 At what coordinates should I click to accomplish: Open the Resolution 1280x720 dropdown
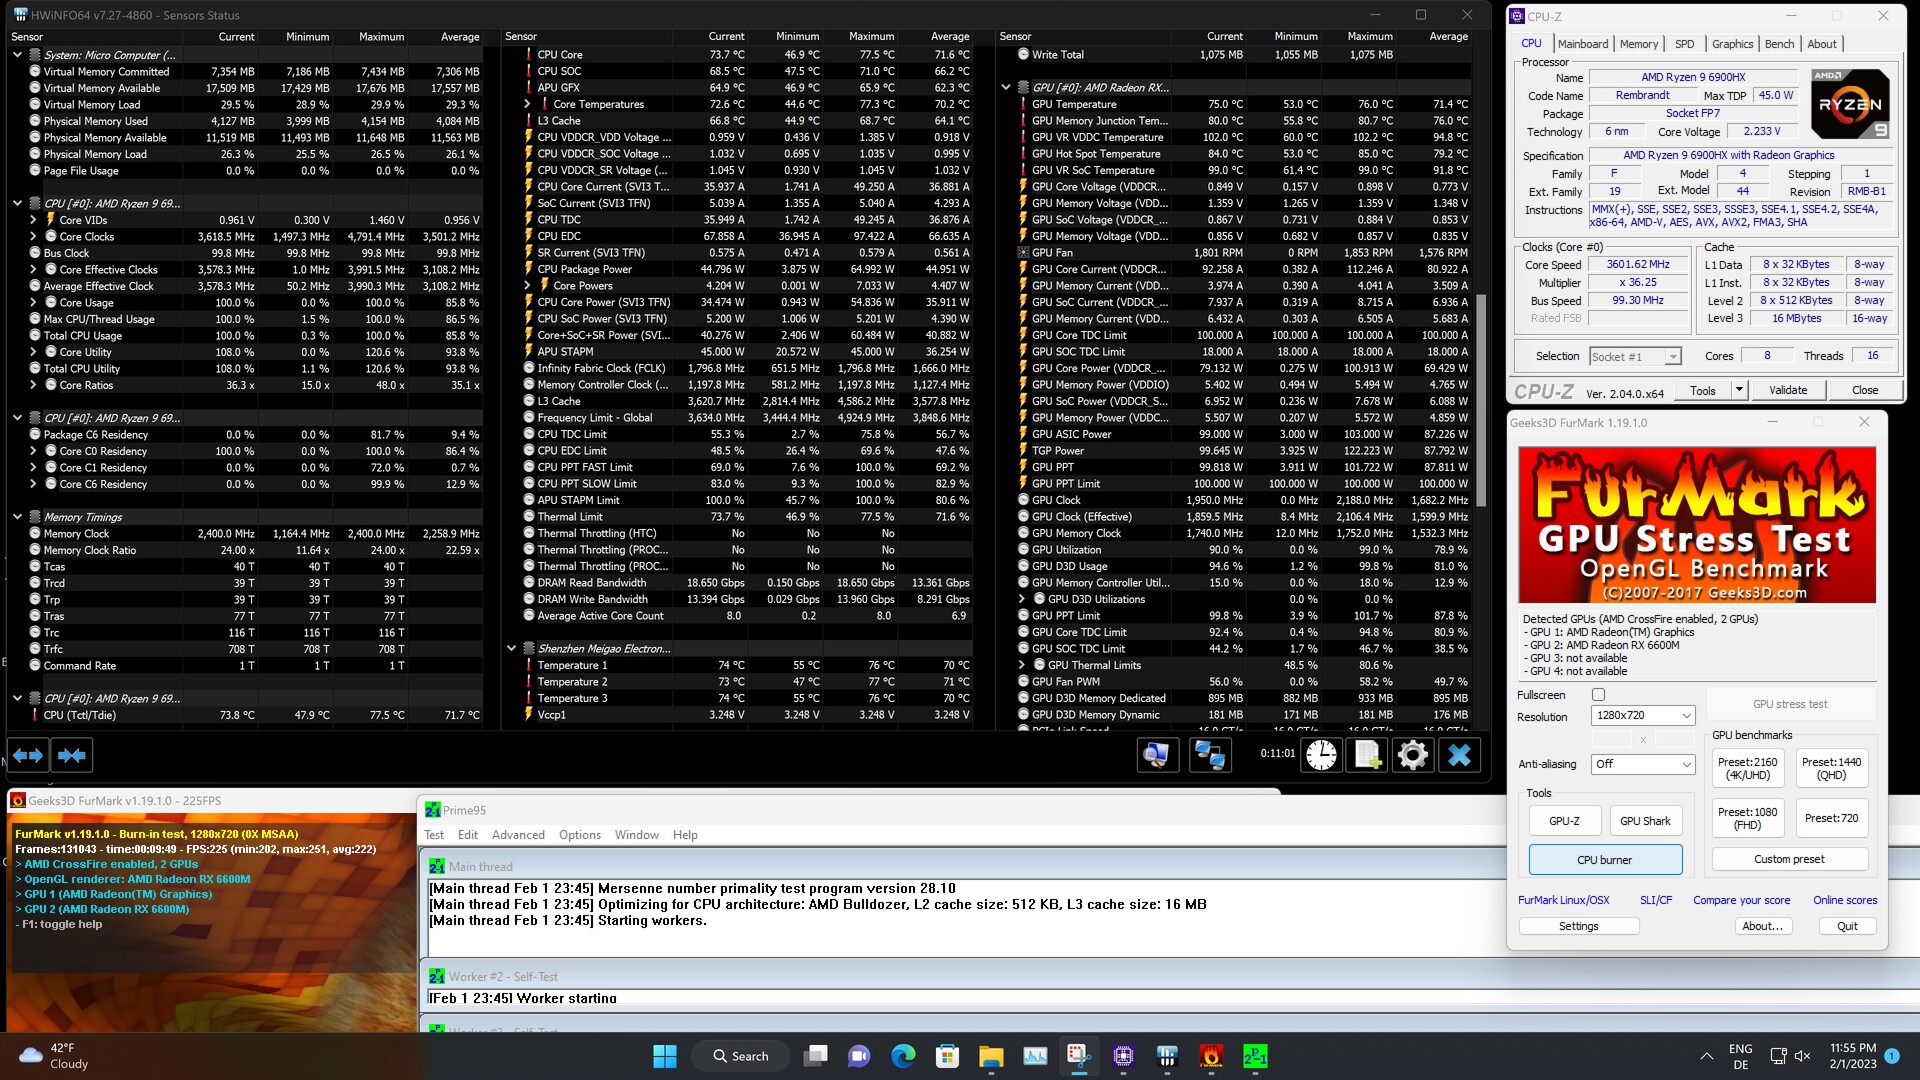tap(1643, 716)
